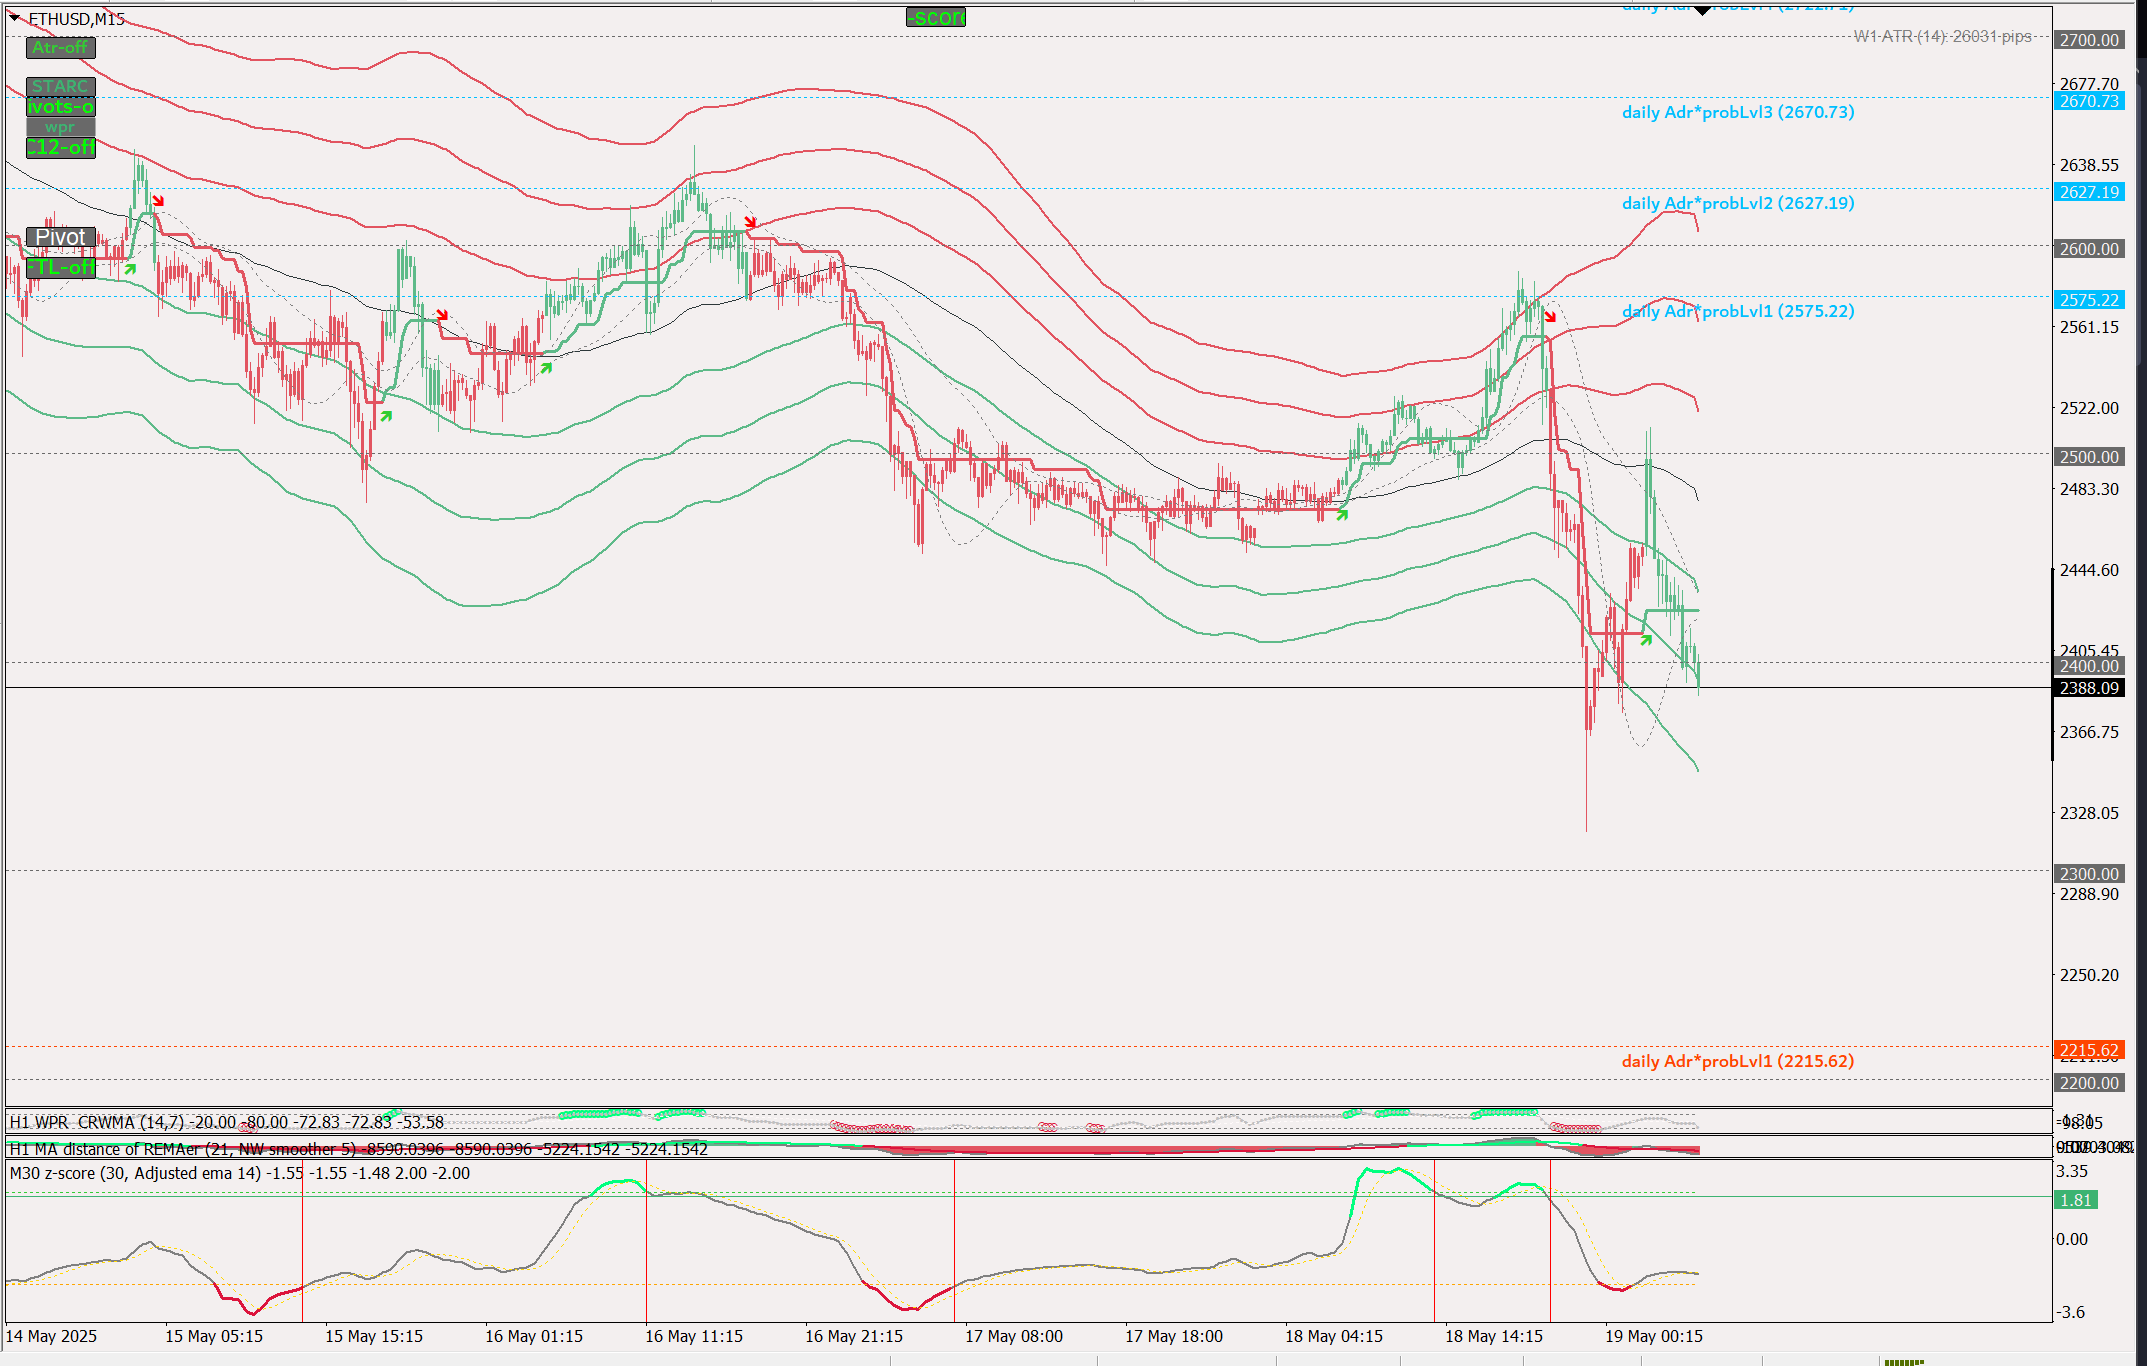Expand the ETHUSD,M15 chart dropdown triangle

pos(14,18)
